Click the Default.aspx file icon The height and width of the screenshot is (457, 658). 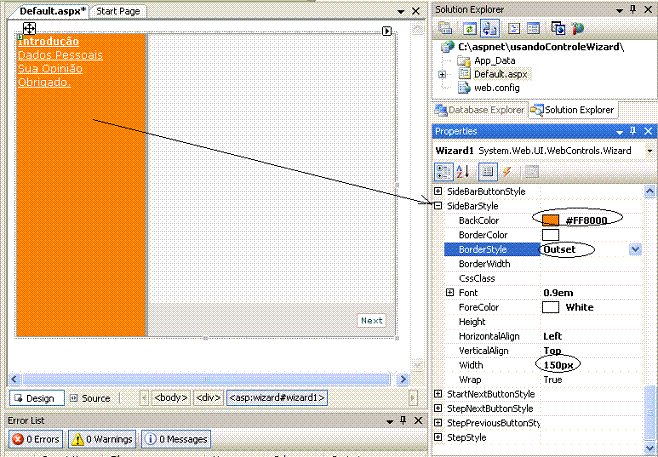464,74
